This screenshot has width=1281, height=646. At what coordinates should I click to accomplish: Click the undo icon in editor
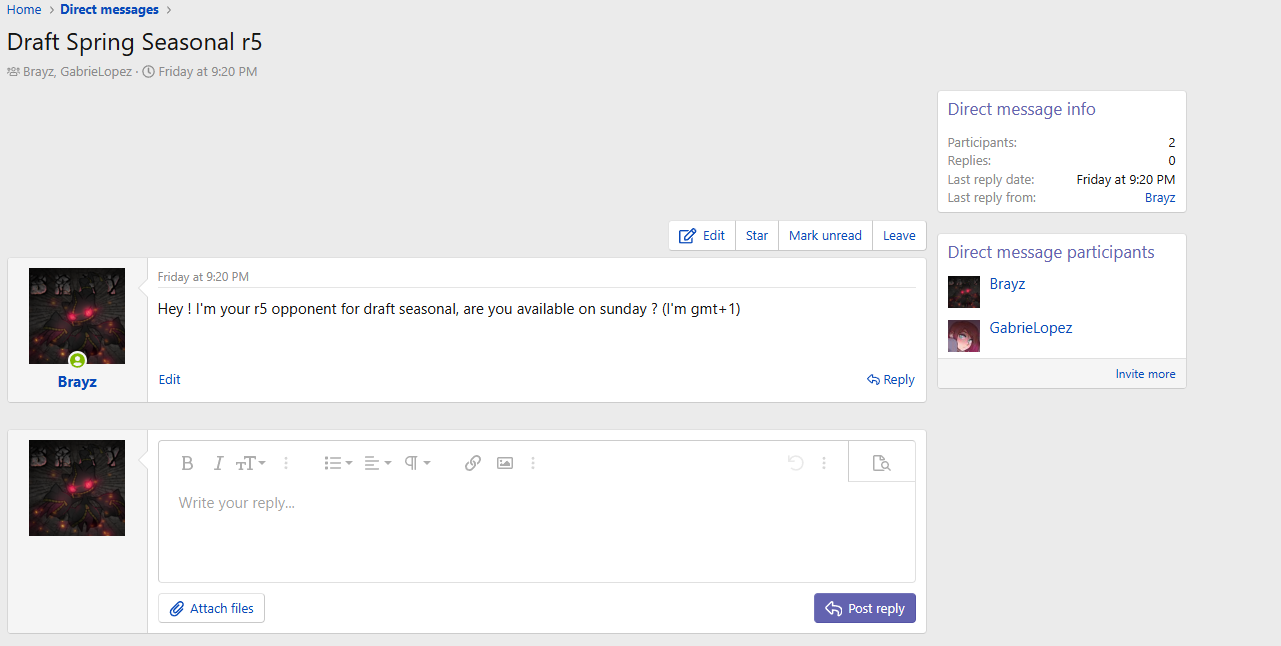(796, 463)
